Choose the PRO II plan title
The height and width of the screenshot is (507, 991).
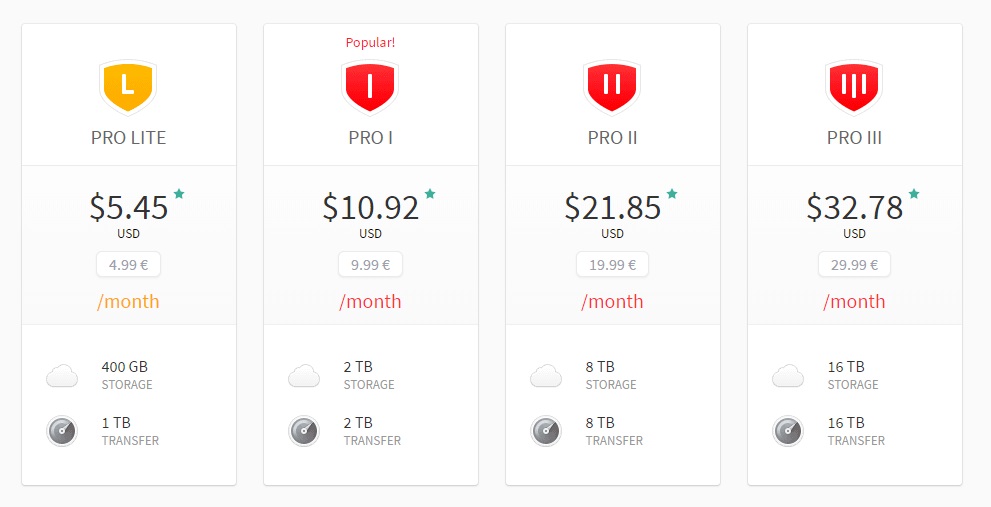tap(612, 138)
